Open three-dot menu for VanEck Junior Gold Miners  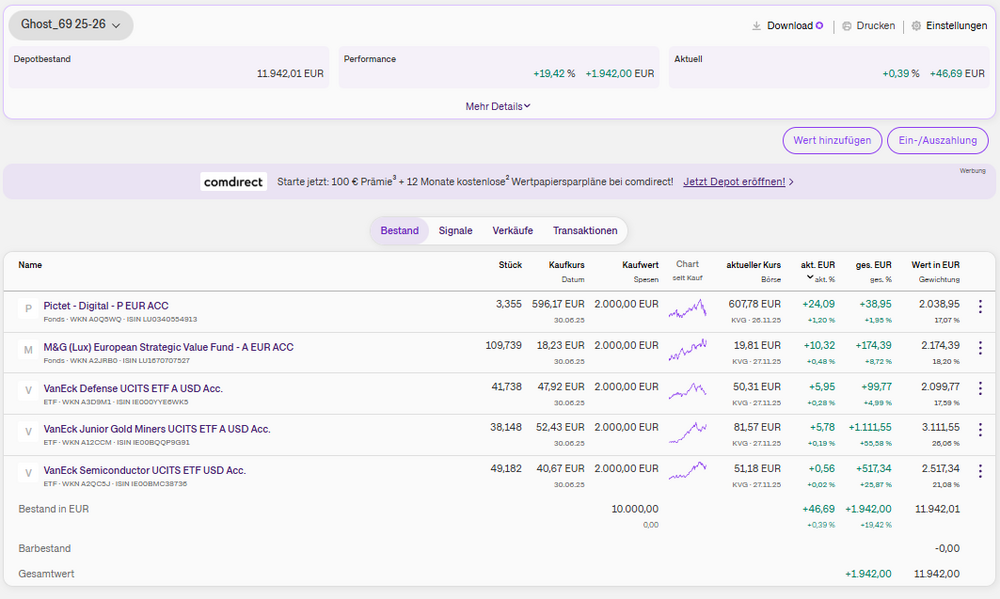[x=979, y=430]
